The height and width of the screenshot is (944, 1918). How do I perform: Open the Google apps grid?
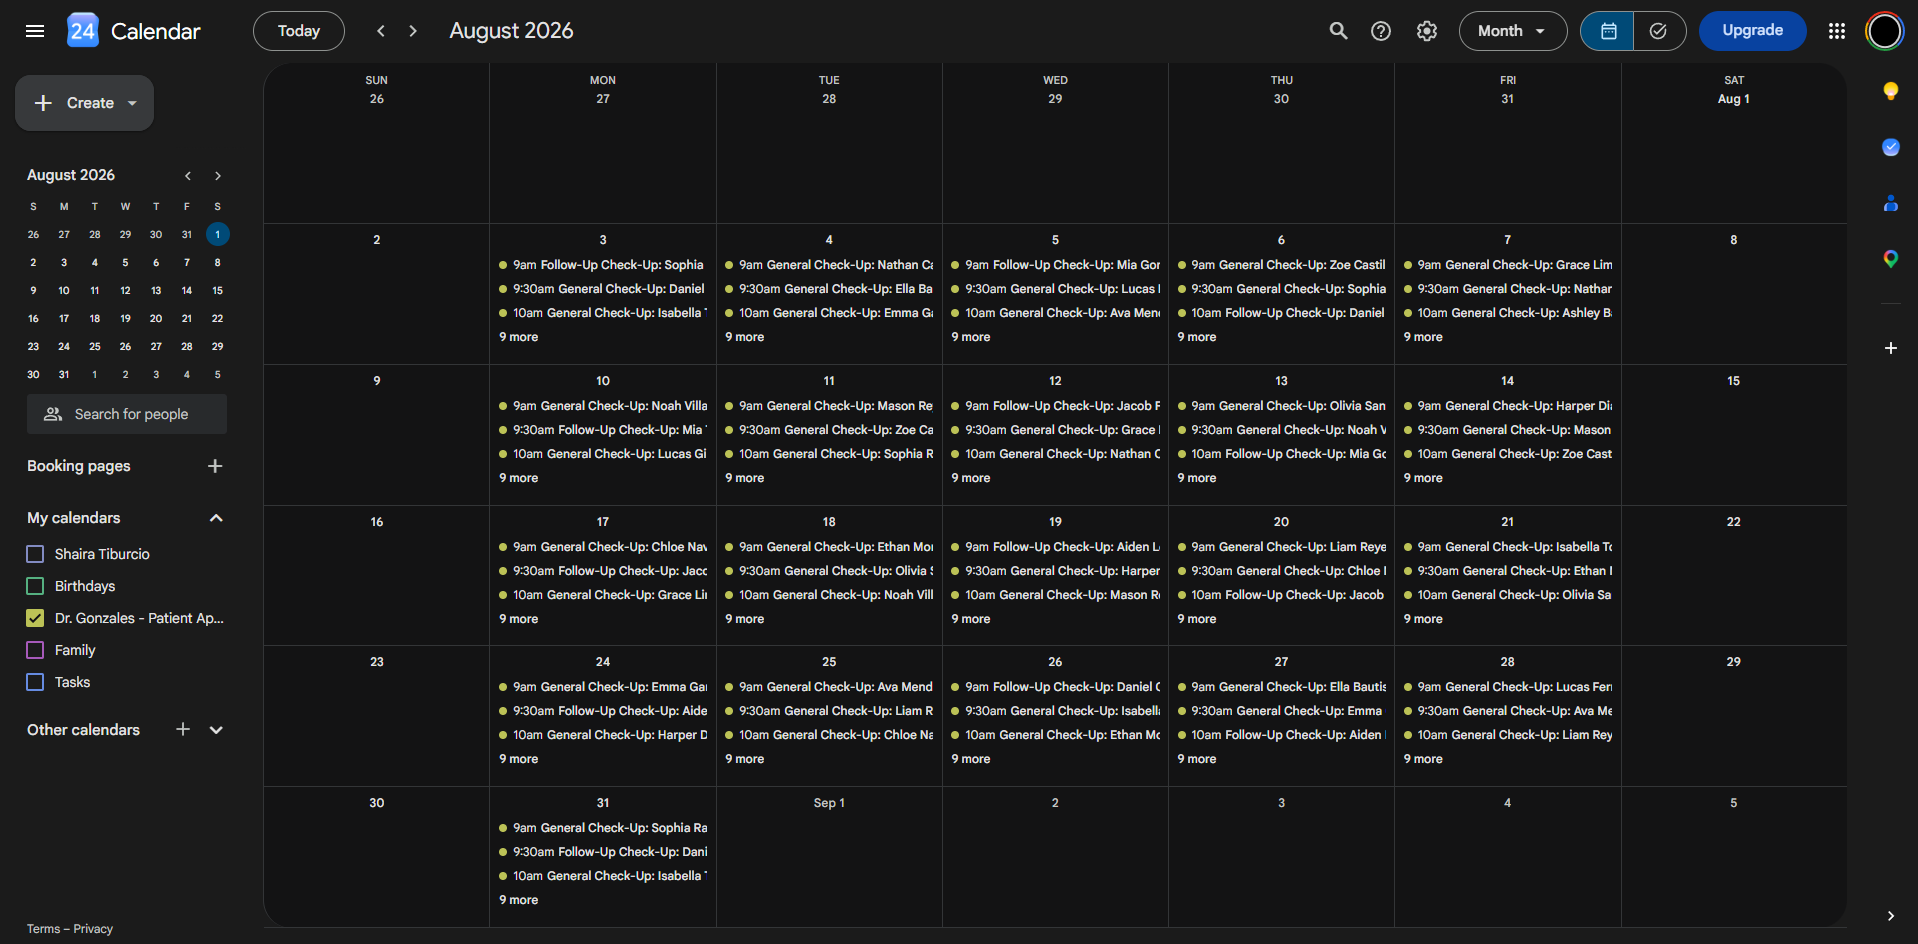[1837, 31]
